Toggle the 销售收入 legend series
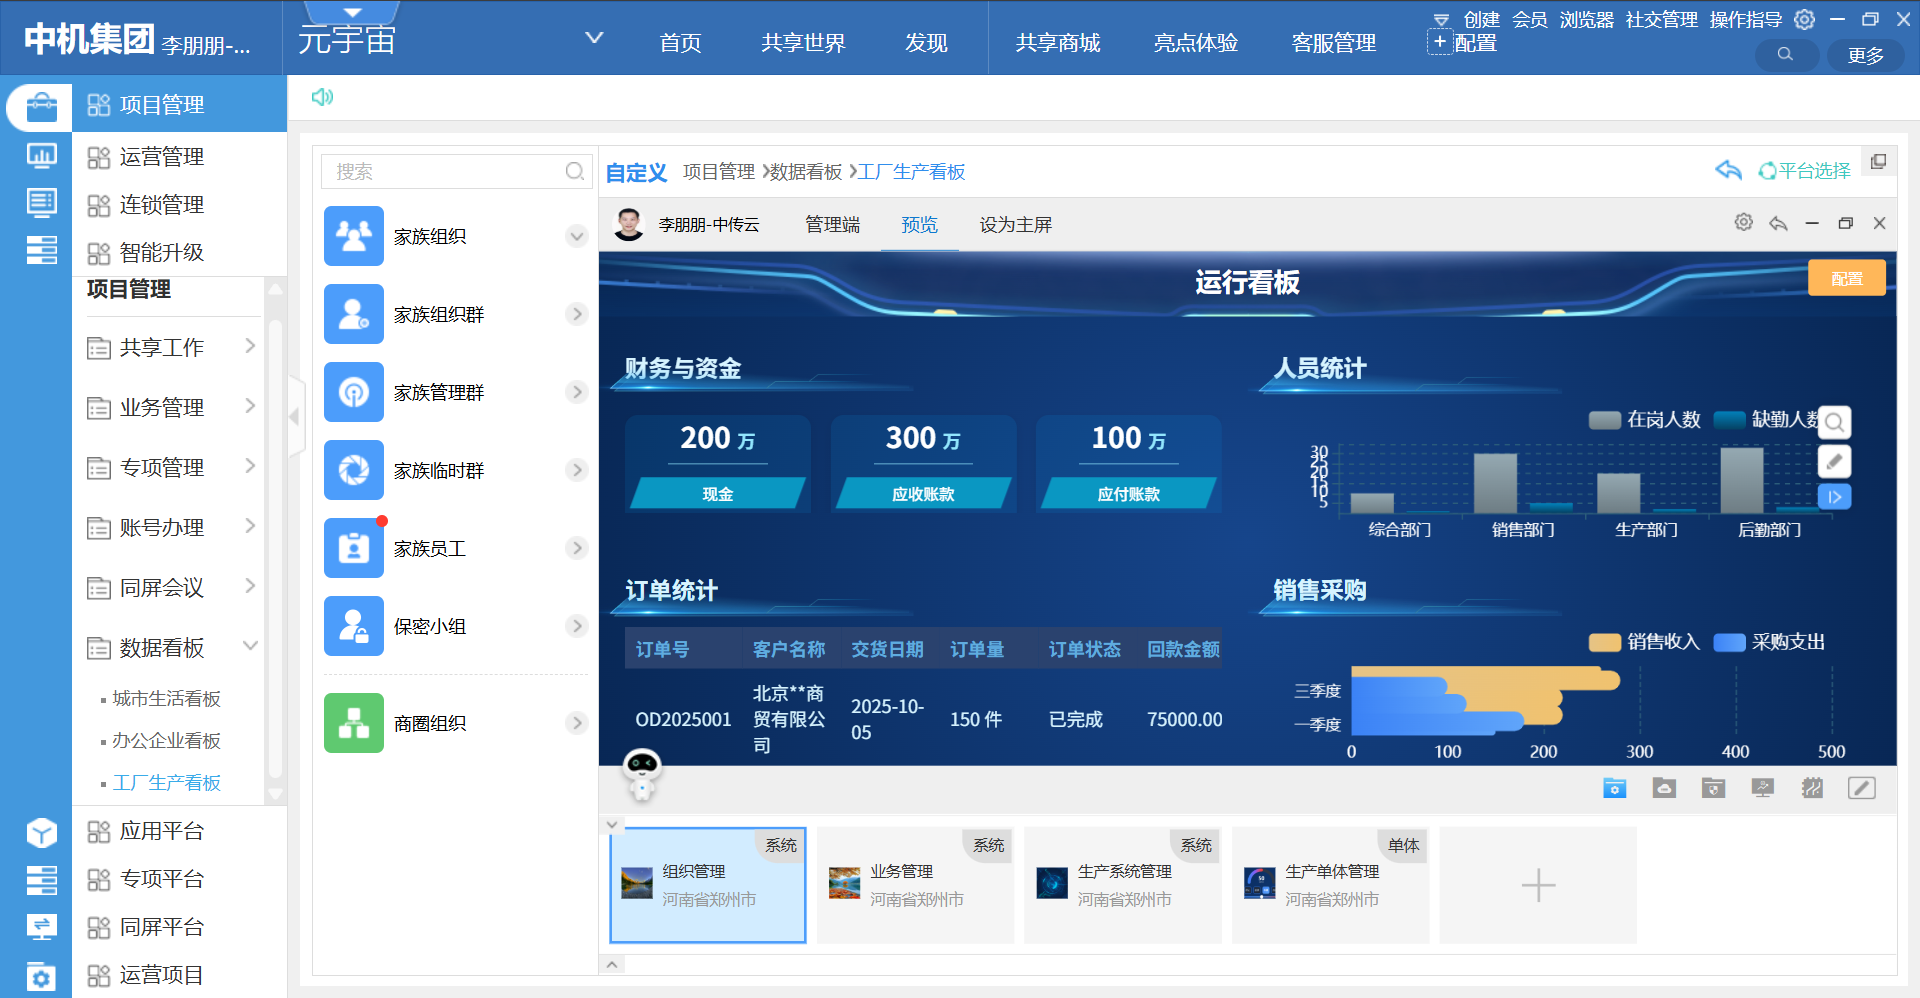This screenshot has width=1920, height=998. [1645, 642]
